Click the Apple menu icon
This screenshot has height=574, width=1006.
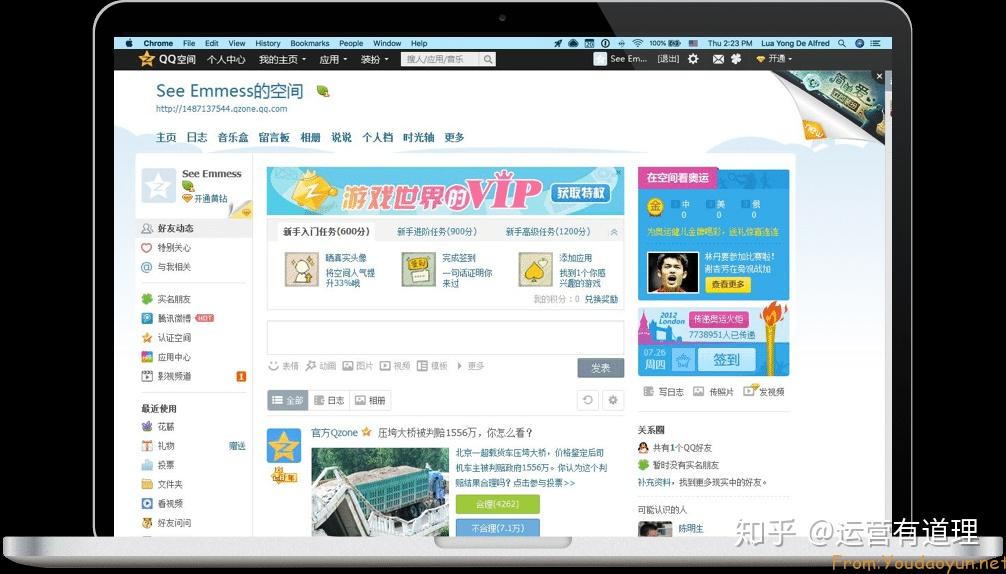(x=128, y=43)
